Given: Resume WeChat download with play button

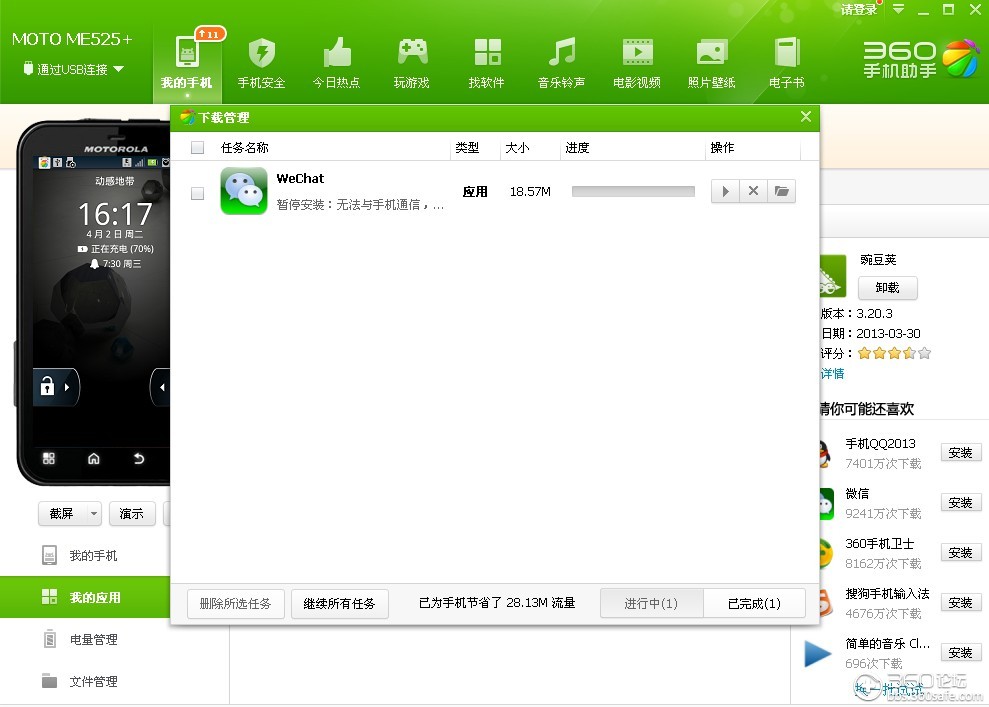Looking at the screenshot, I should [x=725, y=191].
